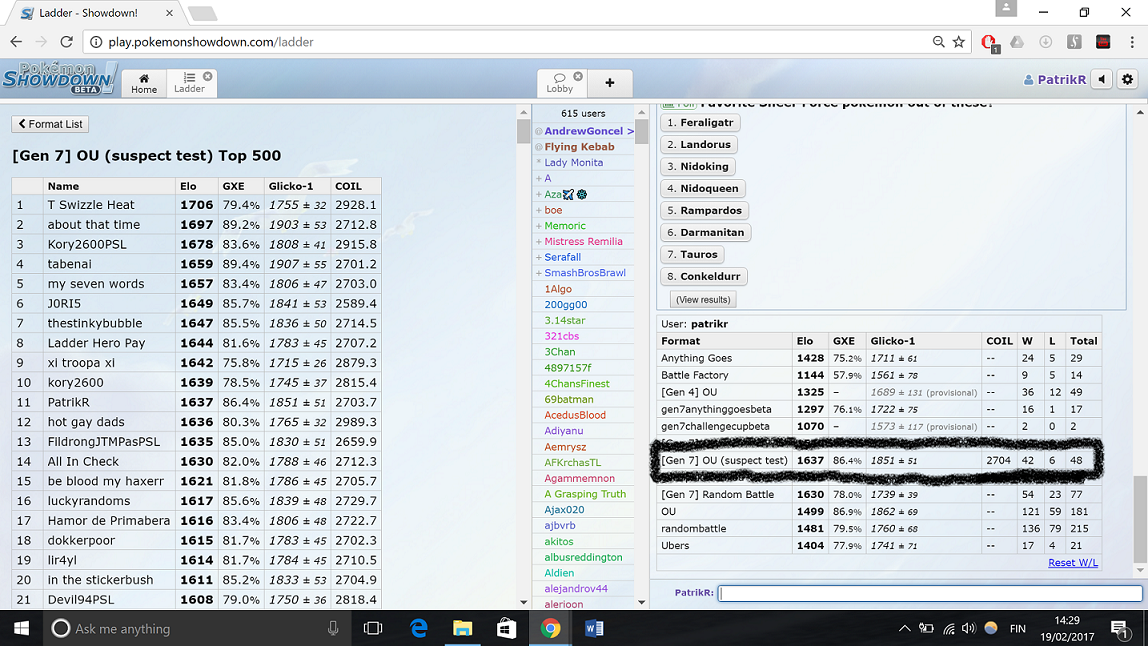Add a new room with the plus button

click(610, 83)
